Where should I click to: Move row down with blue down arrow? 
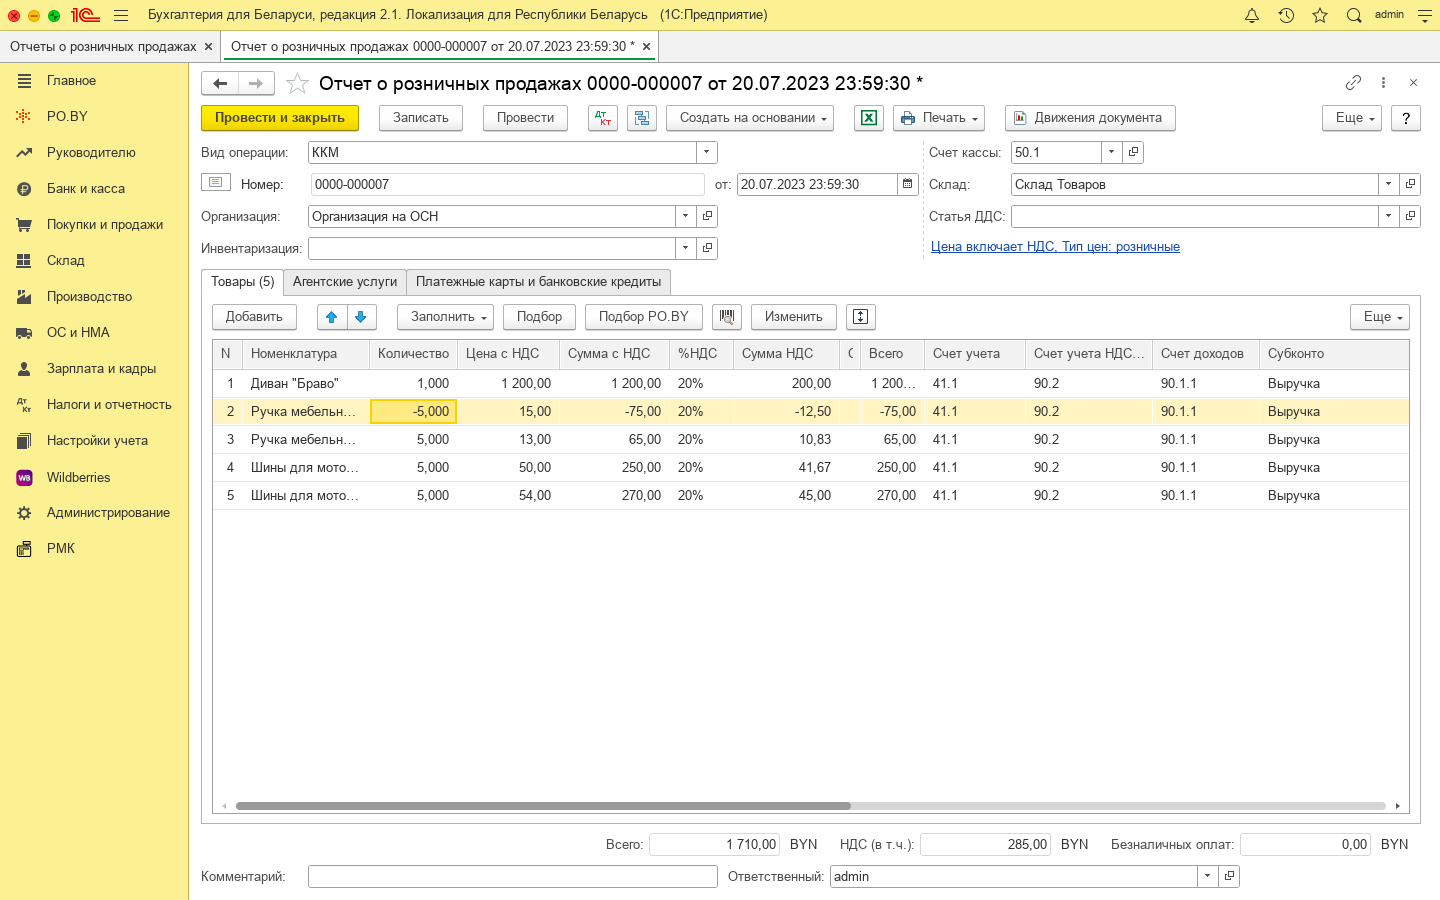click(360, 317)
